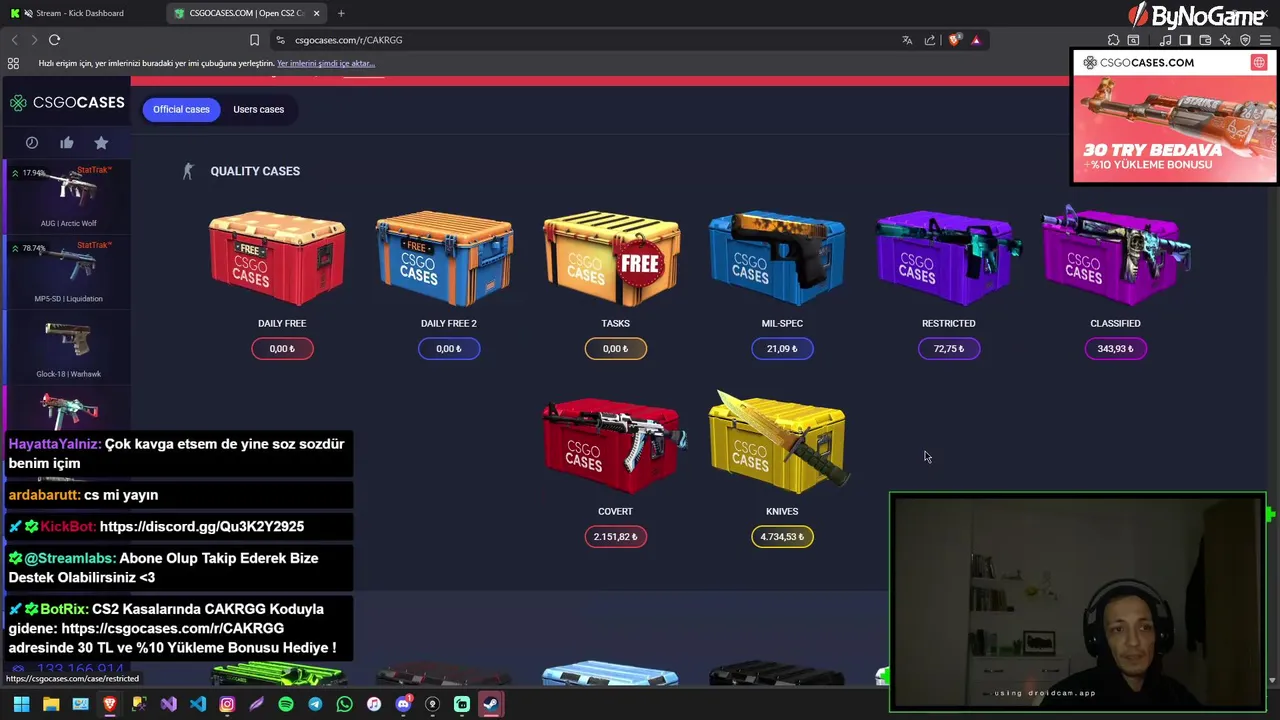This screenshot has height=720, width=1280.
Task: Click the 4.734,53 ₺ Knives price button
Action: [782, 537]
